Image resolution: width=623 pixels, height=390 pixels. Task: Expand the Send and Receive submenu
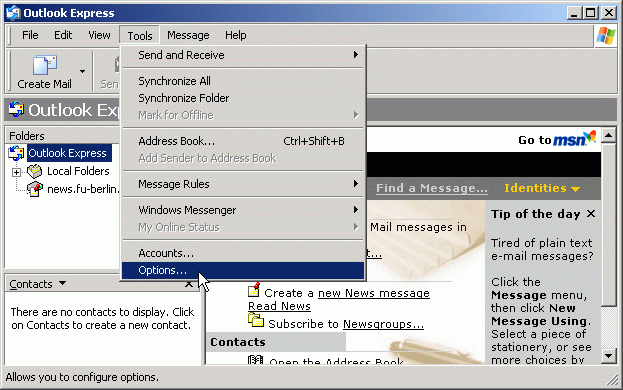pyautogui.click(x=243, y=55)
